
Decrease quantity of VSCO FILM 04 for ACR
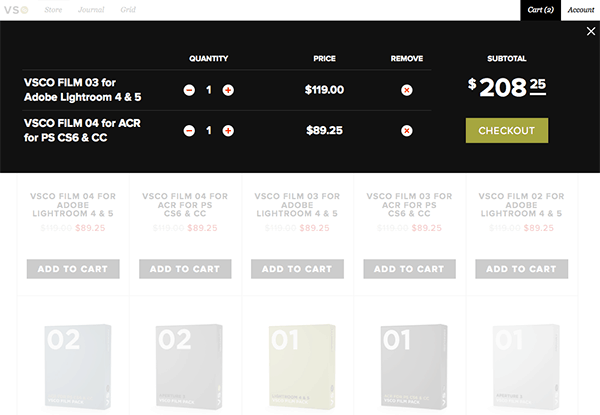tap(189, 131)
